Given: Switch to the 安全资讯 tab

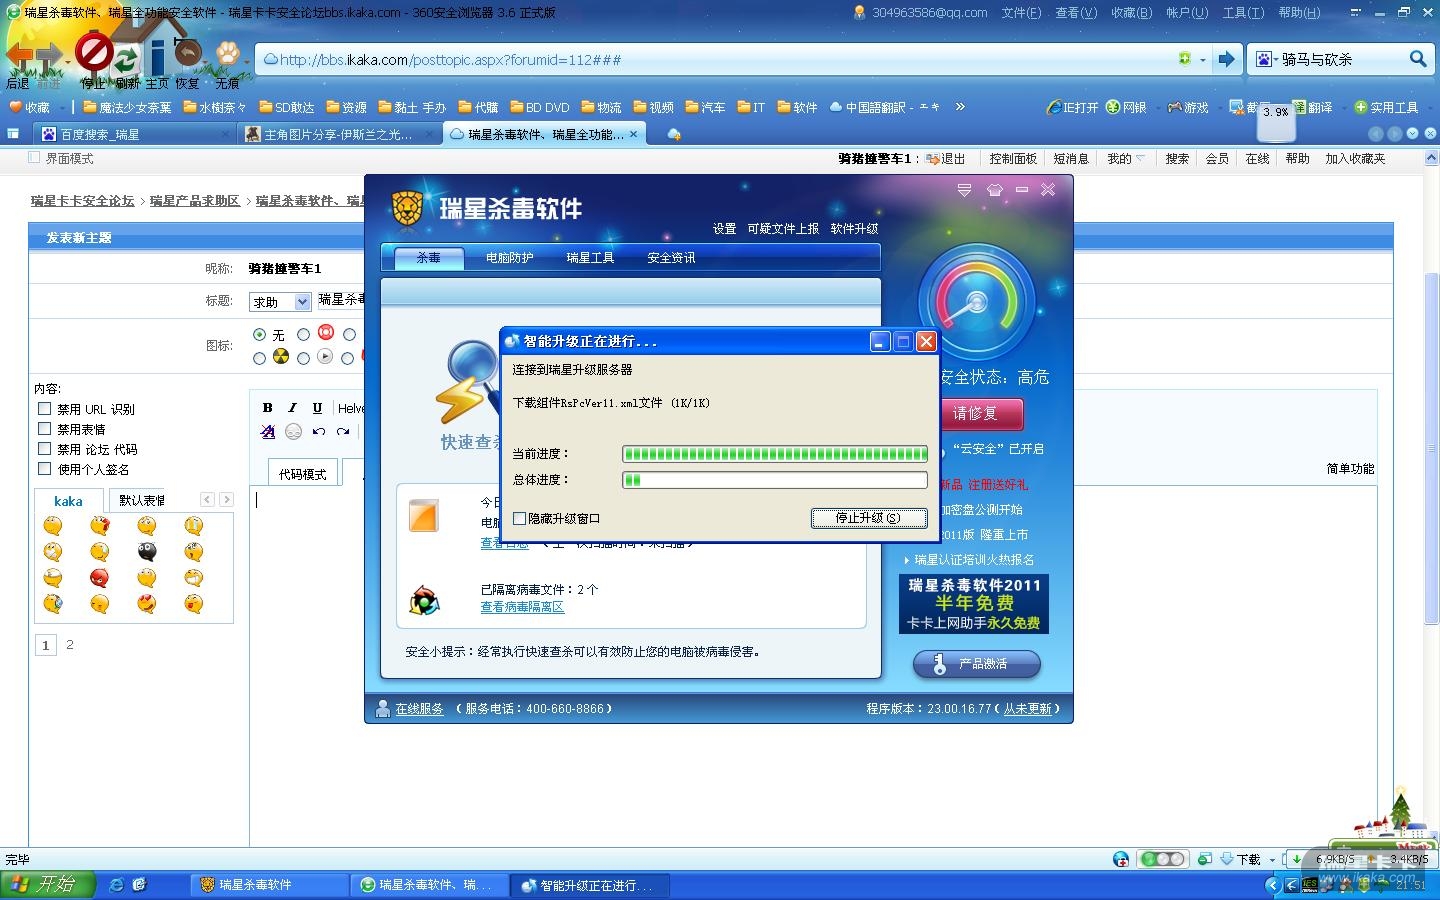Looking at the screenshot, I should click(671, 258).
